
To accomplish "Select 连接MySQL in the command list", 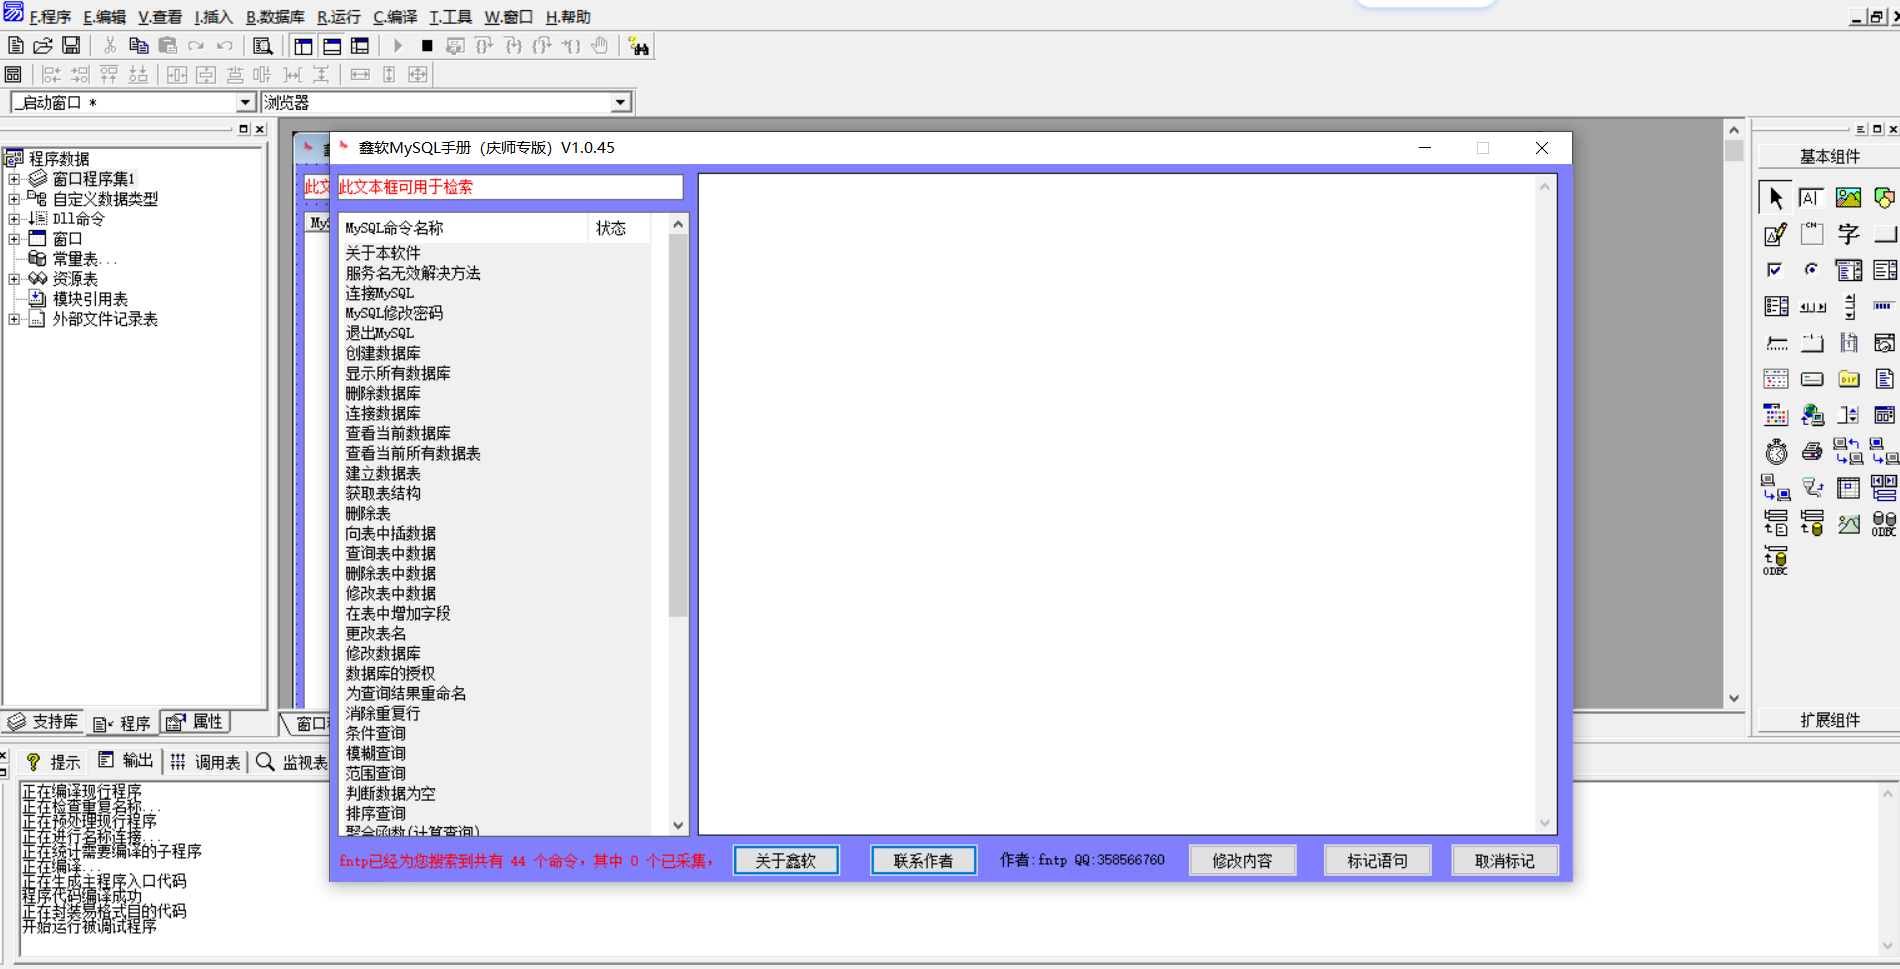I will coord(379,293).
